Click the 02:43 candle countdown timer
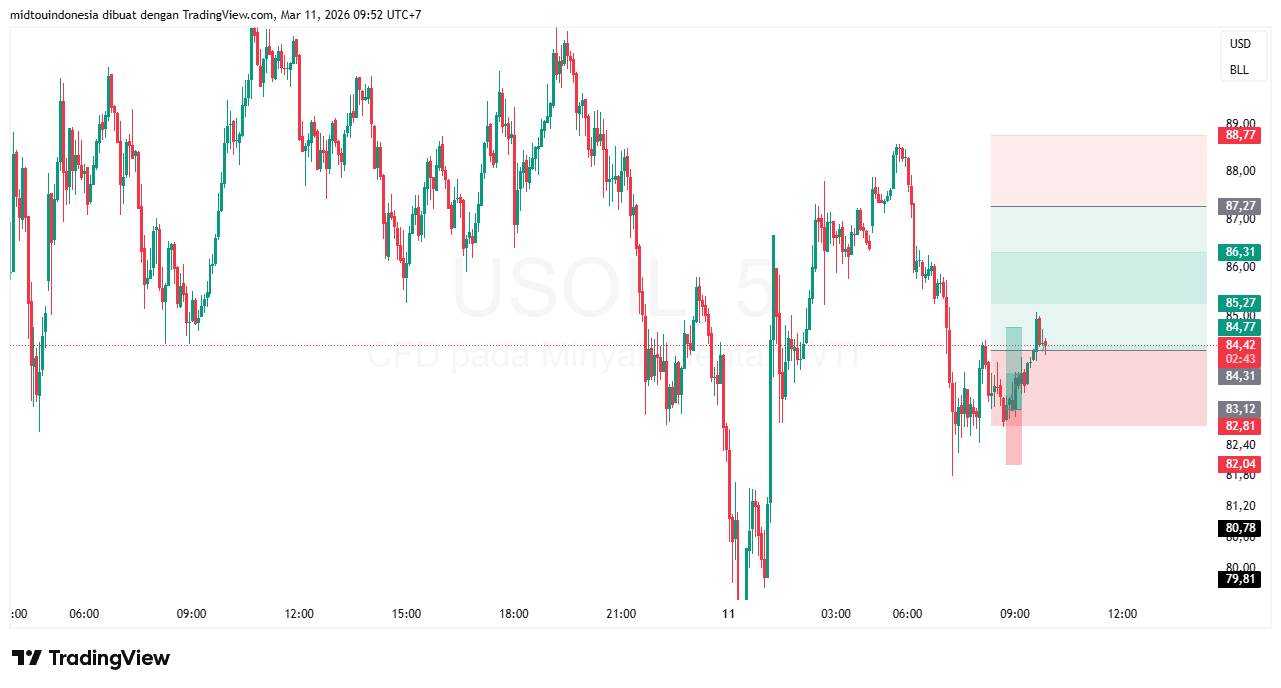Image resolution: width=1281 pixels, height=688 pixels. tap(1240, 359)
